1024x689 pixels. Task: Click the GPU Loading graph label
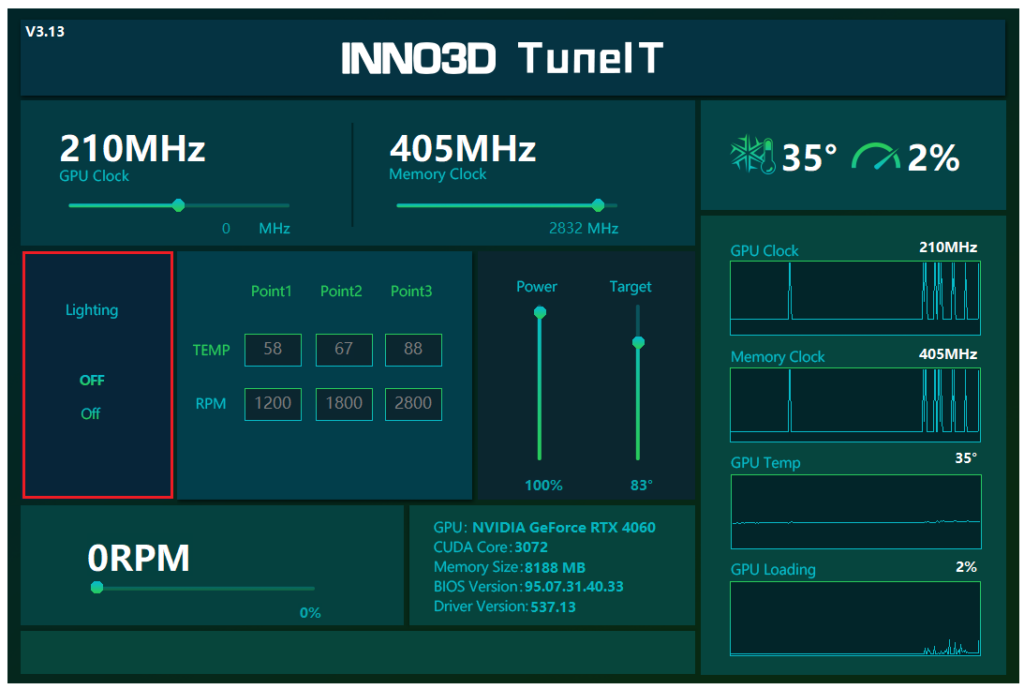pyautogui.click(x=773, y=569)
